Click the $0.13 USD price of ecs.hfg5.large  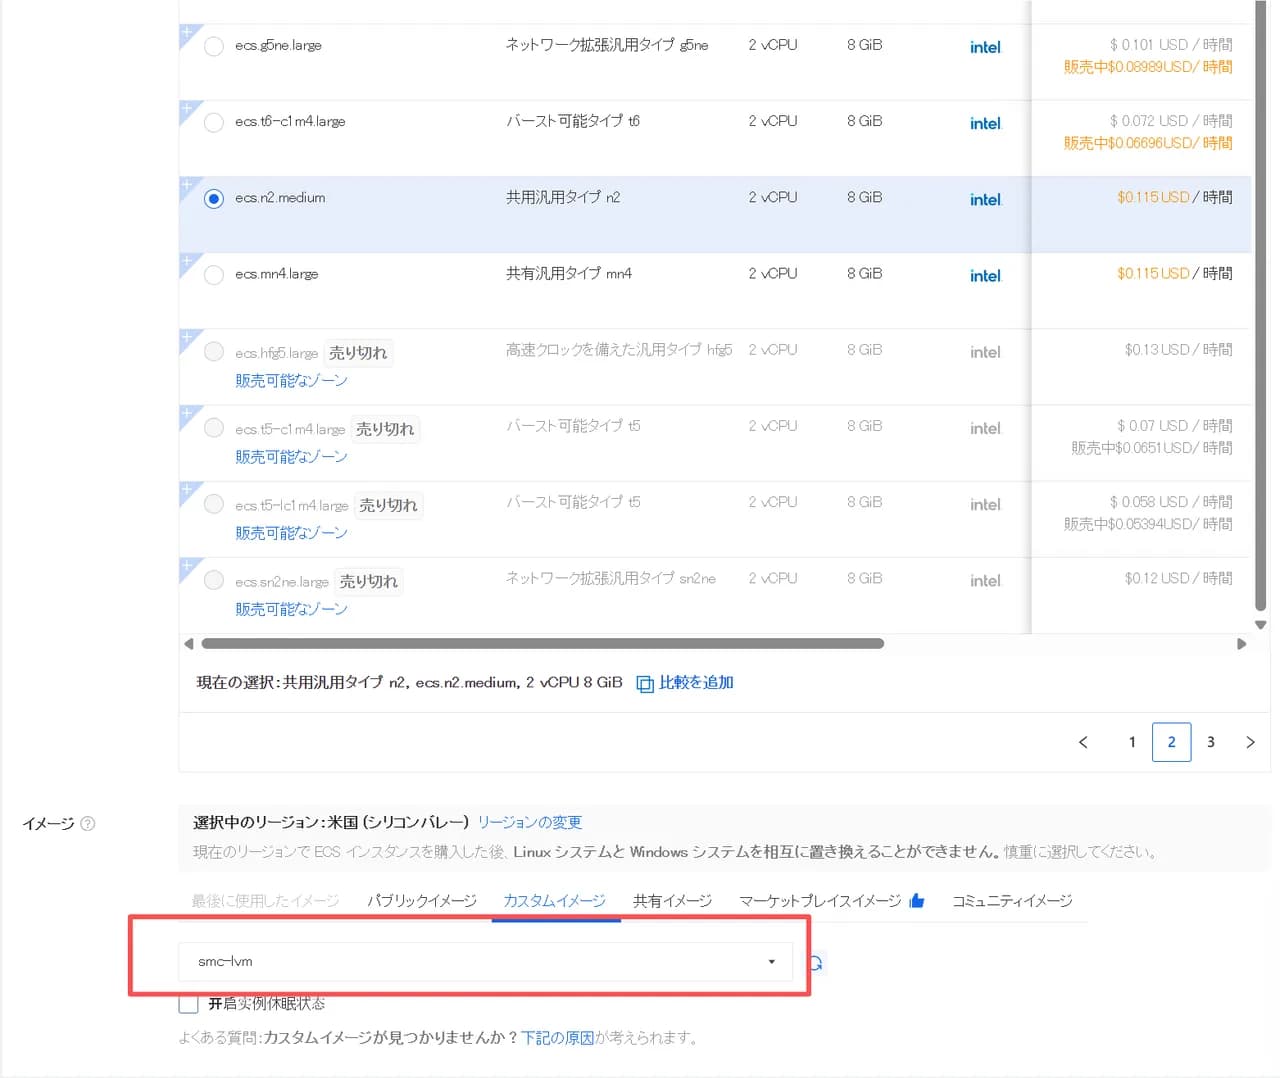(1178, 349)
